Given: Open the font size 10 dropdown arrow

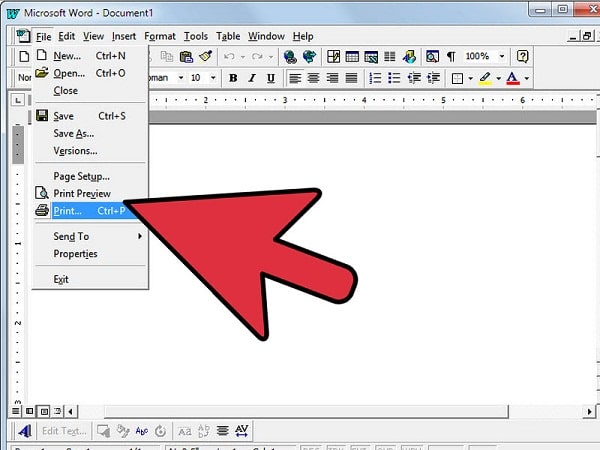Looking at the screenshot, I should 213,78.
